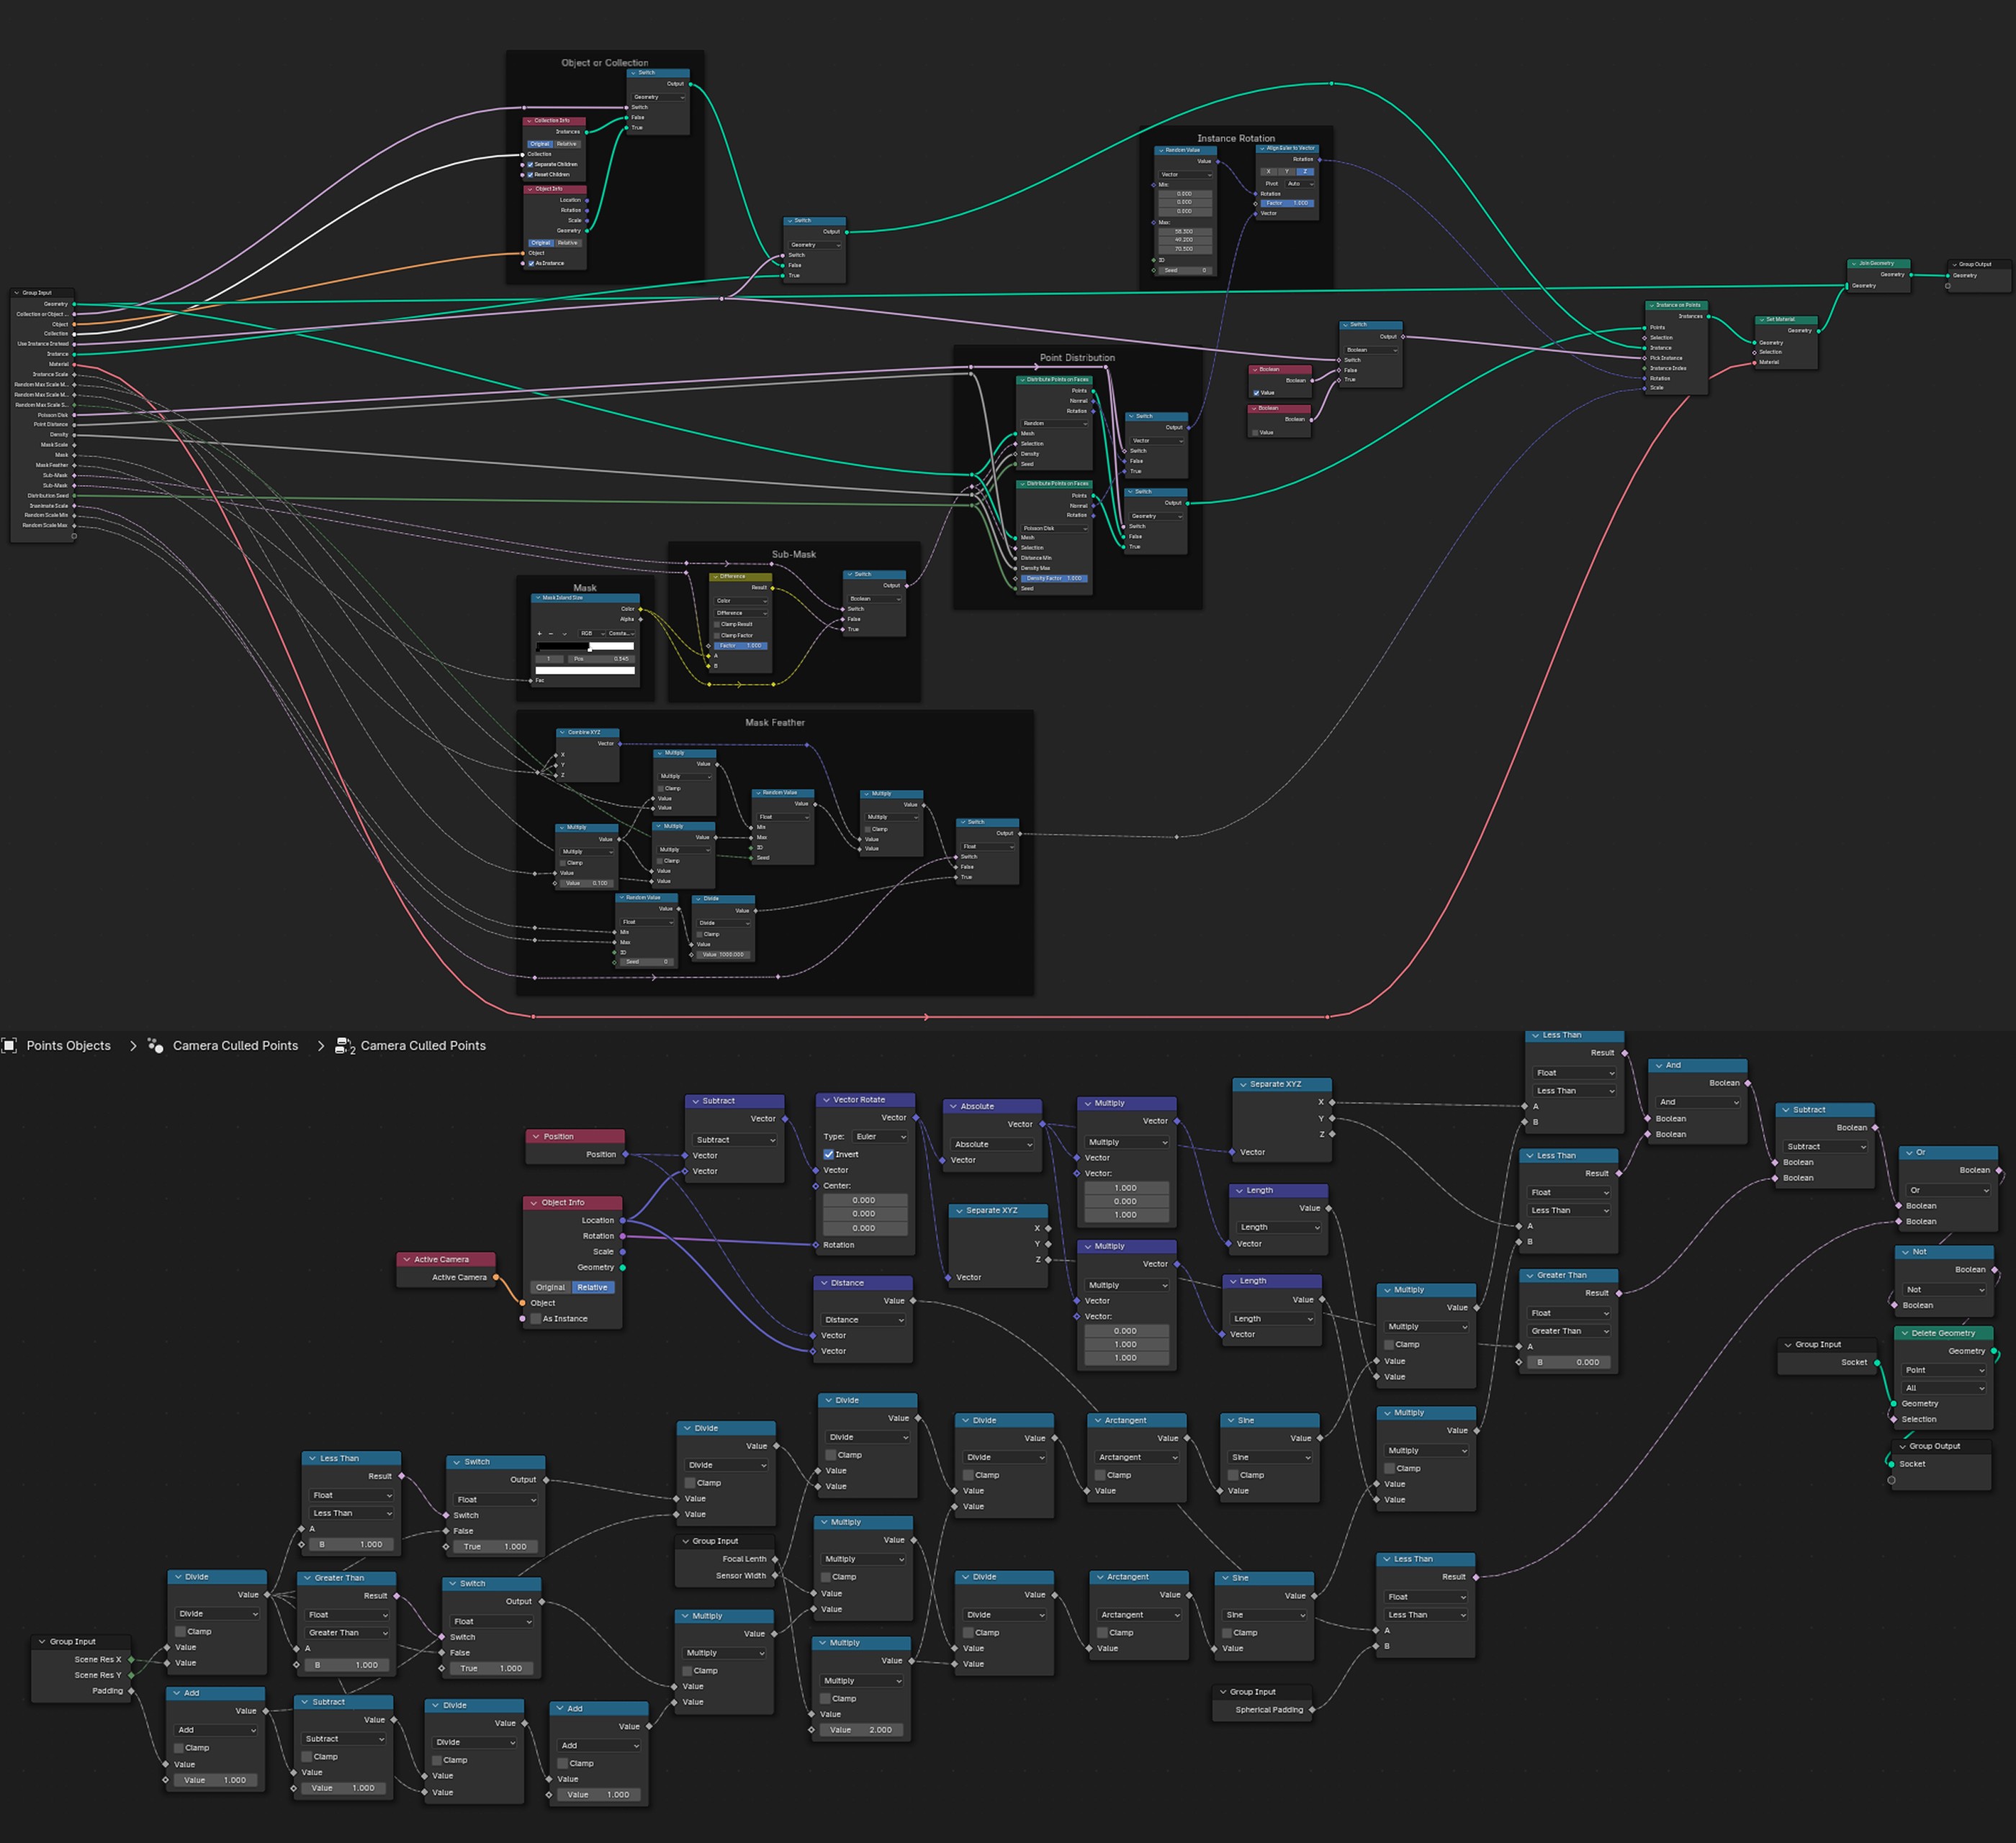Open the Point domain dropdown on Delete Geometry

[1944, 1370]
